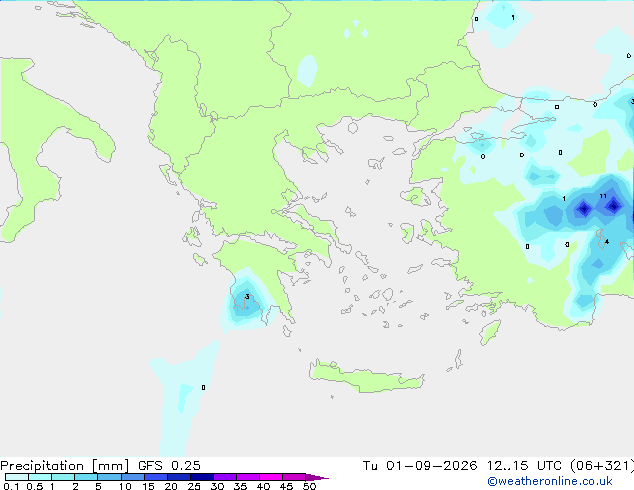Click the 'Tu 01-09-2026' date text
This screenshot has width=634, height=490.
[420, 466]
